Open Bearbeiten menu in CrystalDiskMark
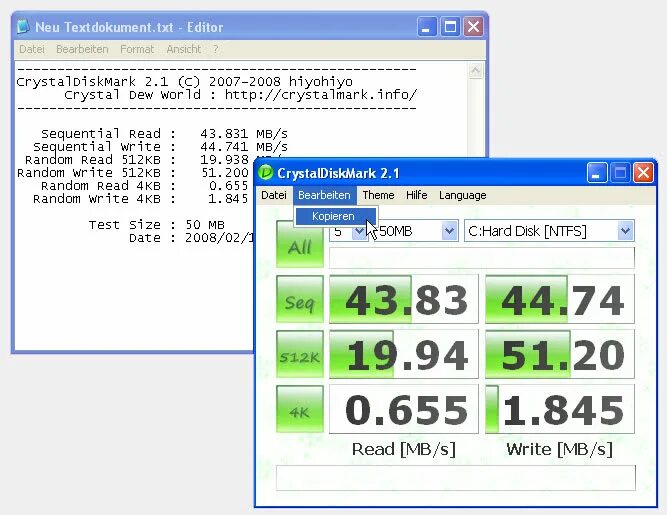 324,195
